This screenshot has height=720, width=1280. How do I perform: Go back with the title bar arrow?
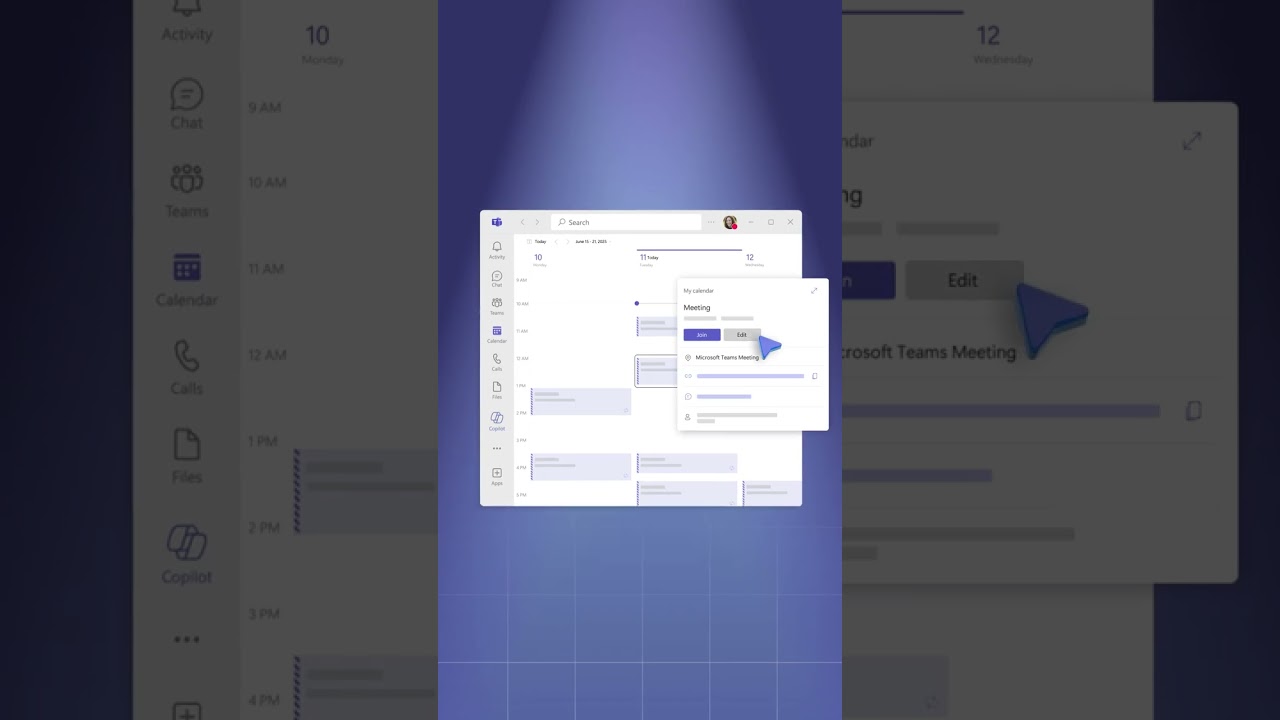[x=522, y=222]
